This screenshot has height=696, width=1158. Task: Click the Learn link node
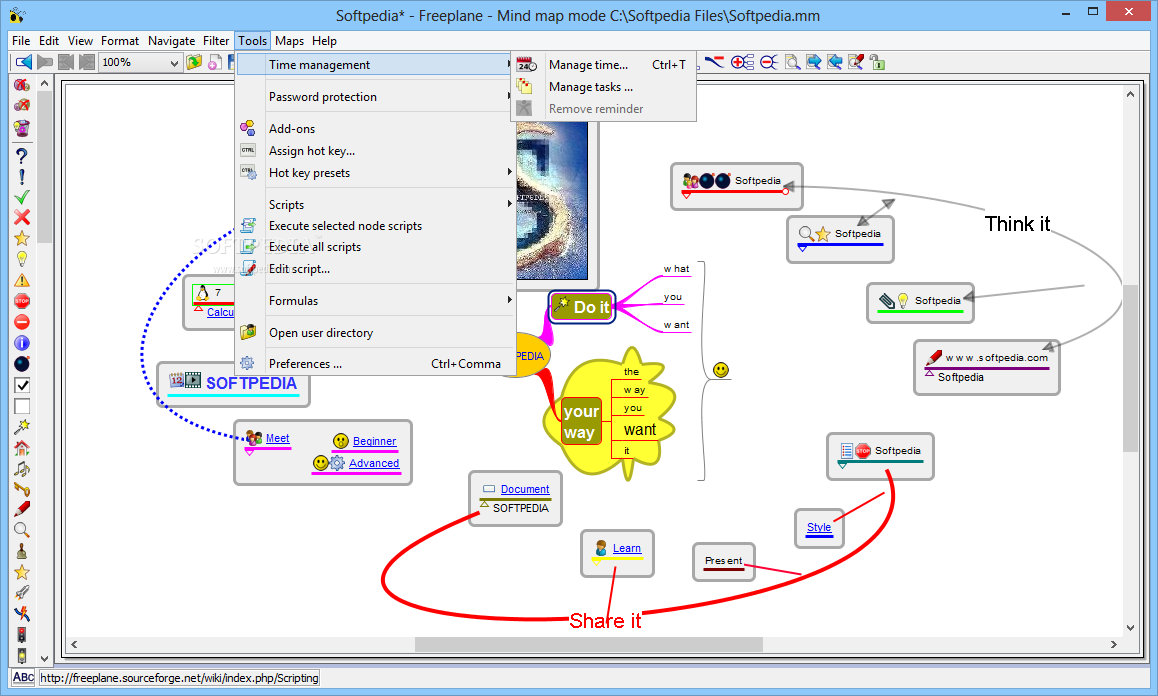(x=626, y=548)
